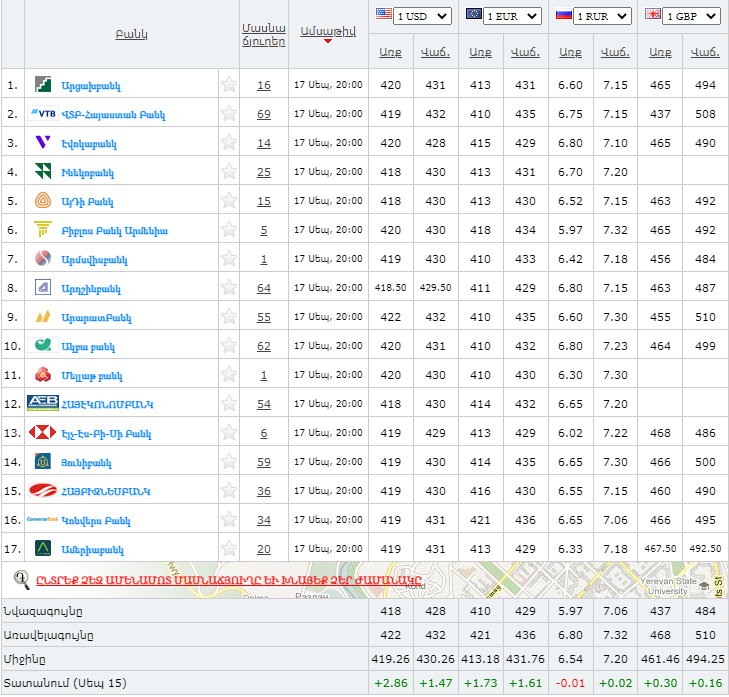The height and width of the screenshot is (697, 729).
Task: Click the 467.50 GBP buy value
Action: [660, 549]
